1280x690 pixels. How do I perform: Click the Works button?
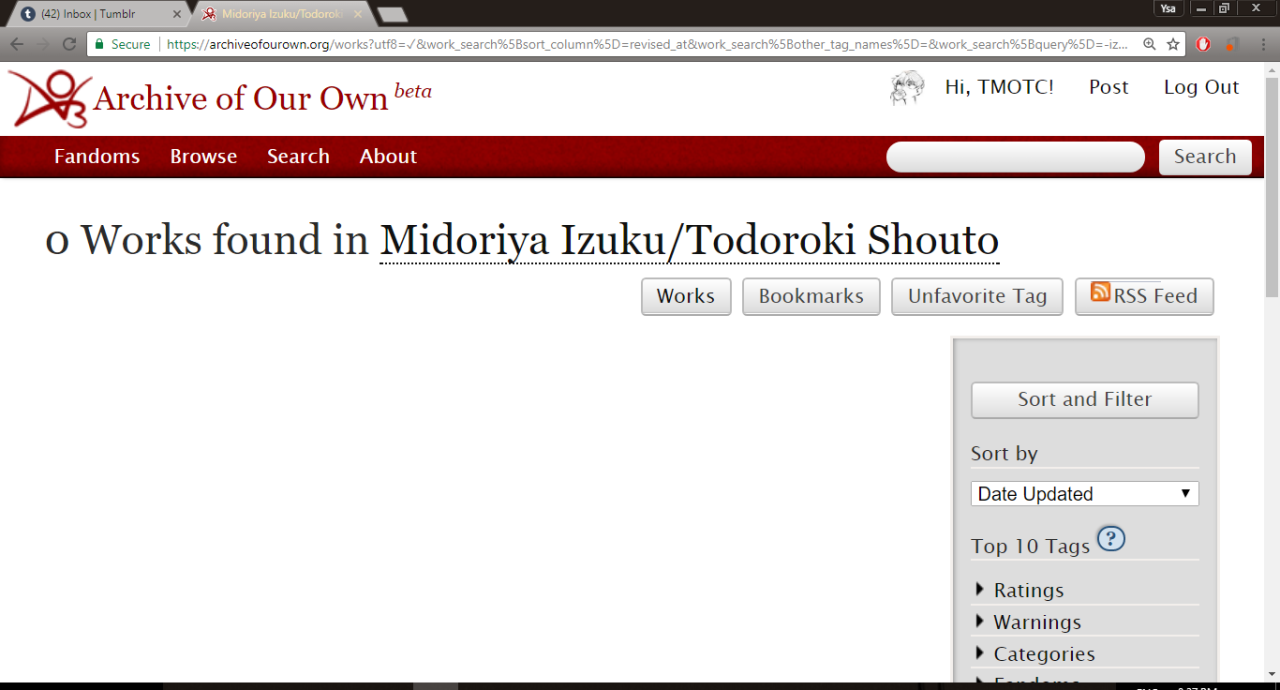[x=686, y=296]
